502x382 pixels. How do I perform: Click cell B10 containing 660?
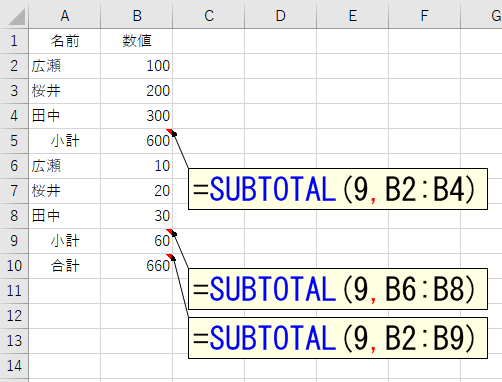click(x=137, y=266)
